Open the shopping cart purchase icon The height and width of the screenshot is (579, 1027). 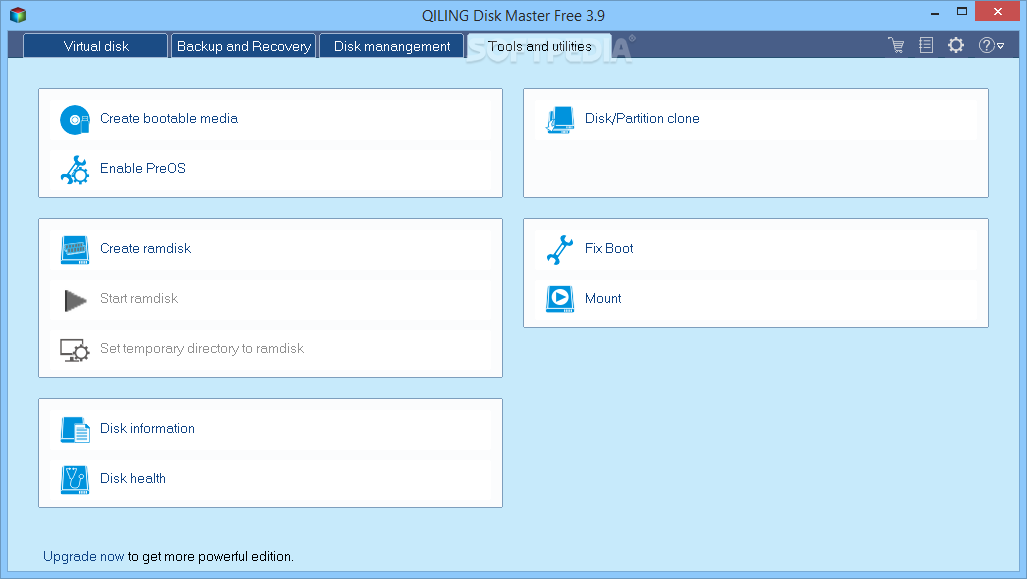(896, 45)
